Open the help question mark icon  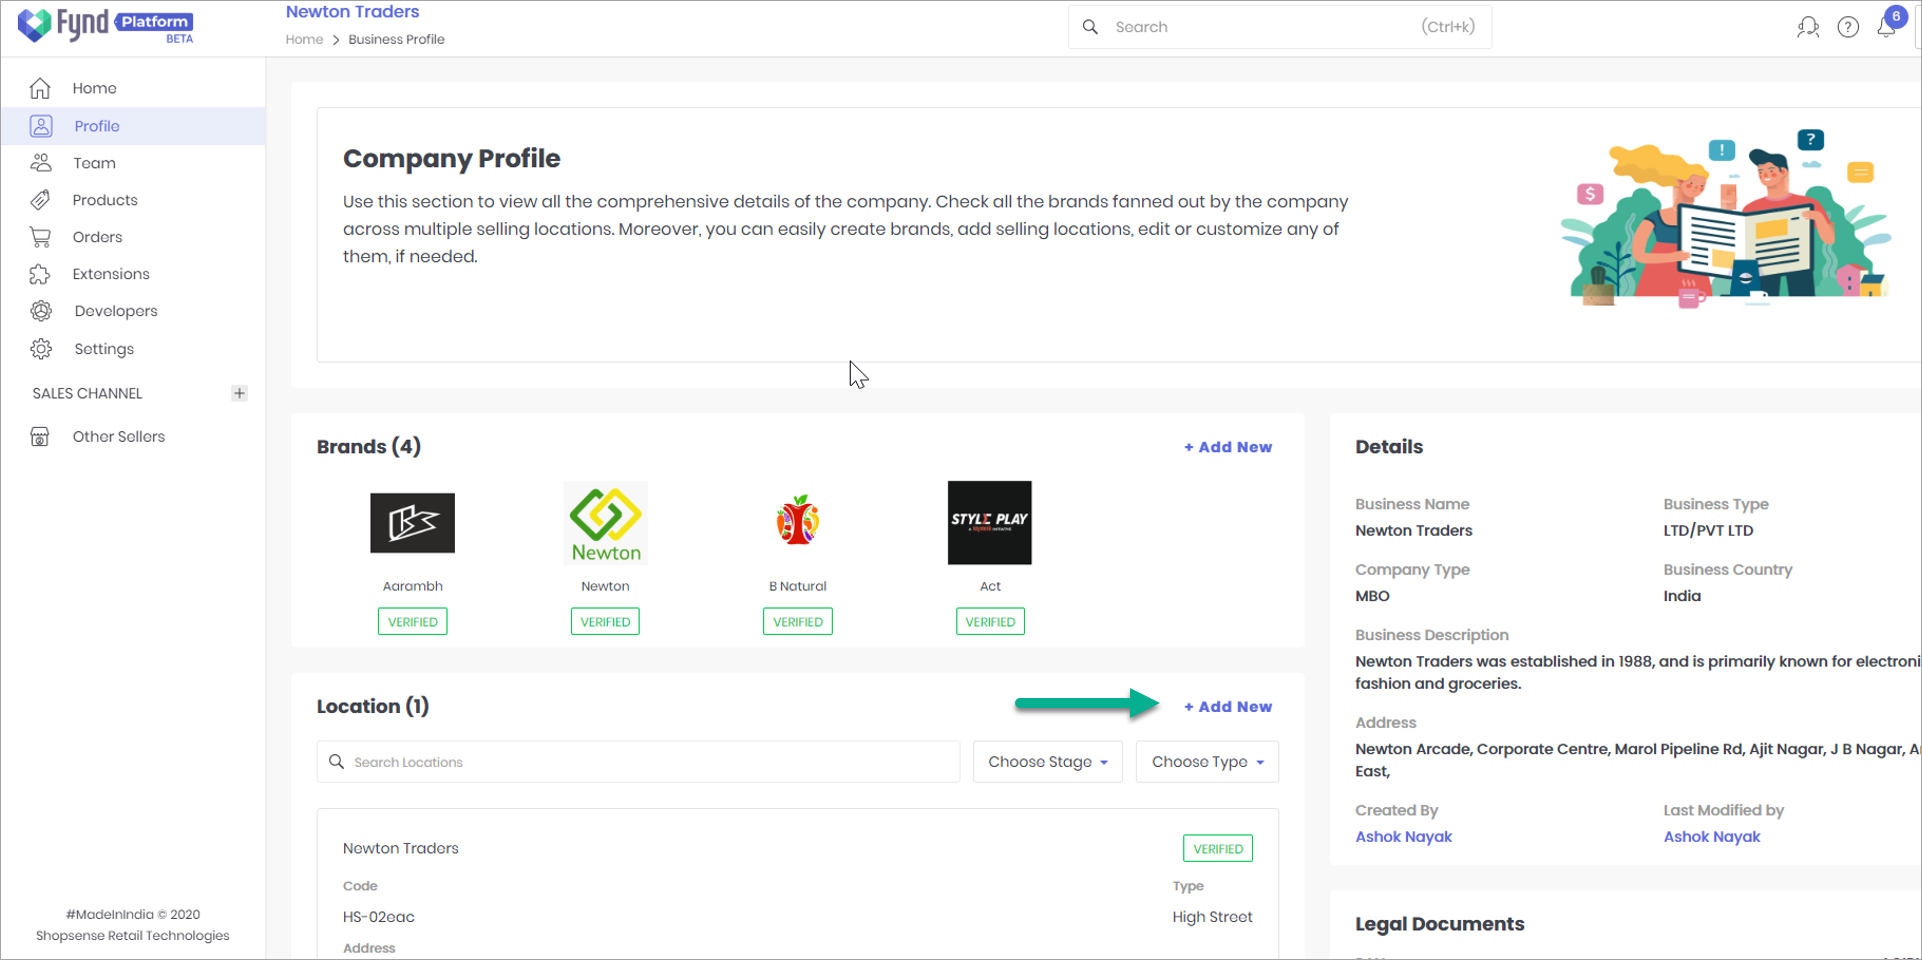tap(1848, 27)
